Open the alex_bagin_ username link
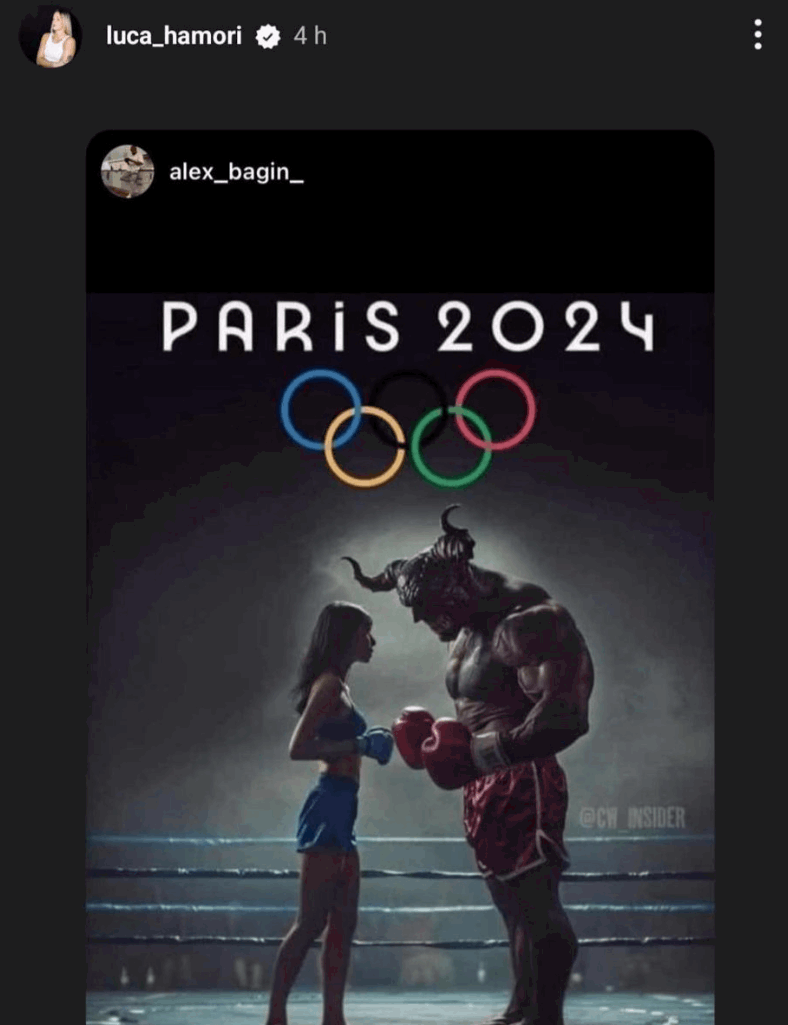This screenshot has height=1025, width=788. click(236, 172)
